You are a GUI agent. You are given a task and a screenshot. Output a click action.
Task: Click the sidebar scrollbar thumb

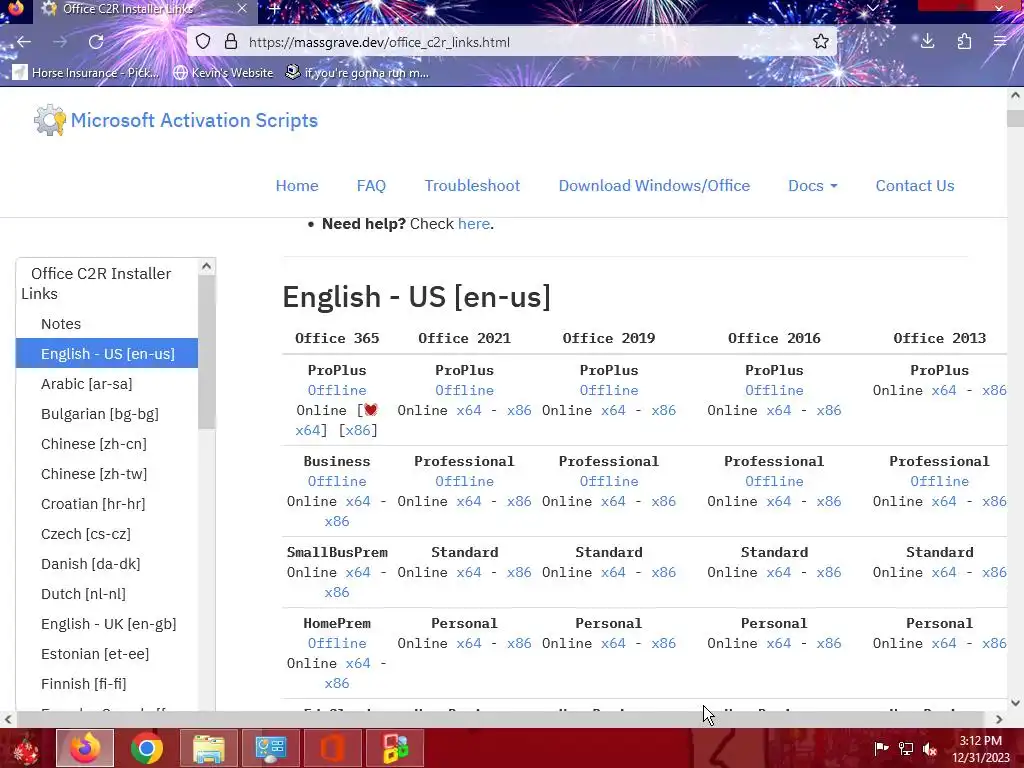(x=206, y=351)
